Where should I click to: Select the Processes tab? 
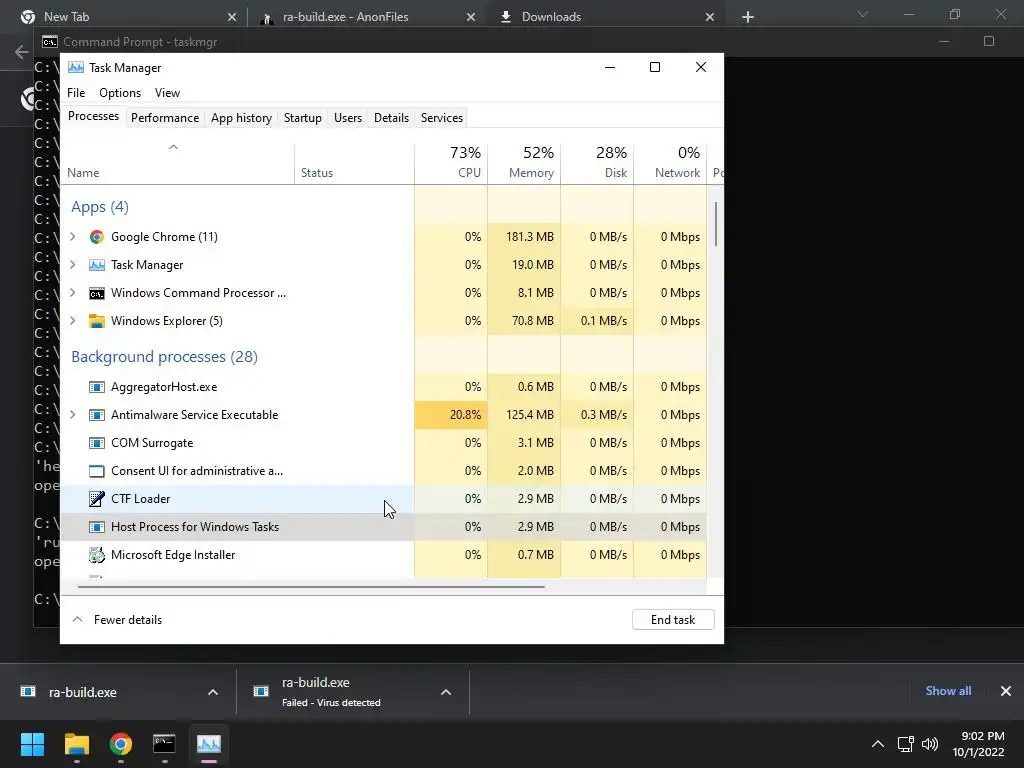coord(93,116)
